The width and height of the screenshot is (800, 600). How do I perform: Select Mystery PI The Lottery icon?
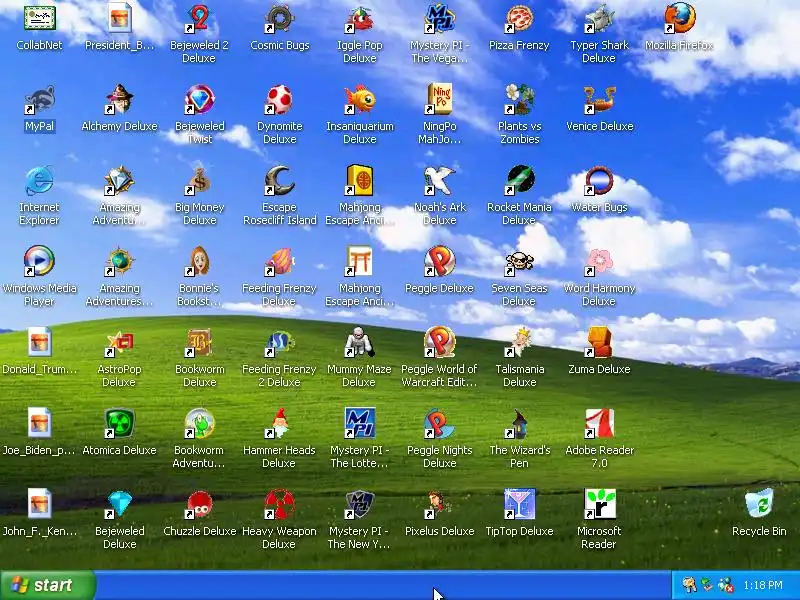pyautogui.click(x=359, y=423)
